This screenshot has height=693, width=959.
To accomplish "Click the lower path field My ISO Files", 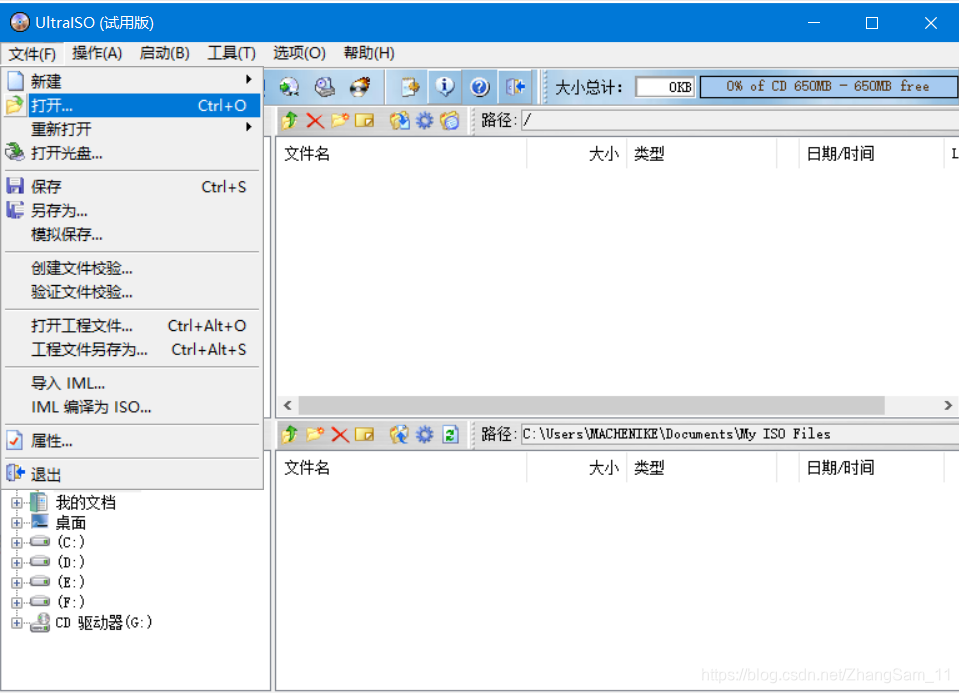I will (739, 434).
